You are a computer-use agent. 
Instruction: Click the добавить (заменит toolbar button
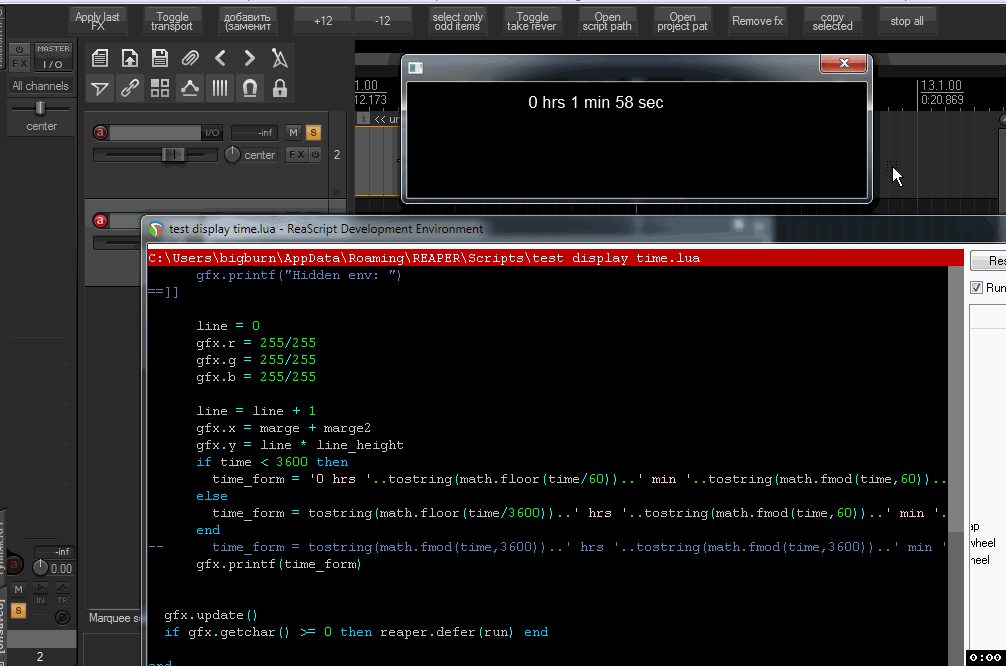click(x=247, y=21)
